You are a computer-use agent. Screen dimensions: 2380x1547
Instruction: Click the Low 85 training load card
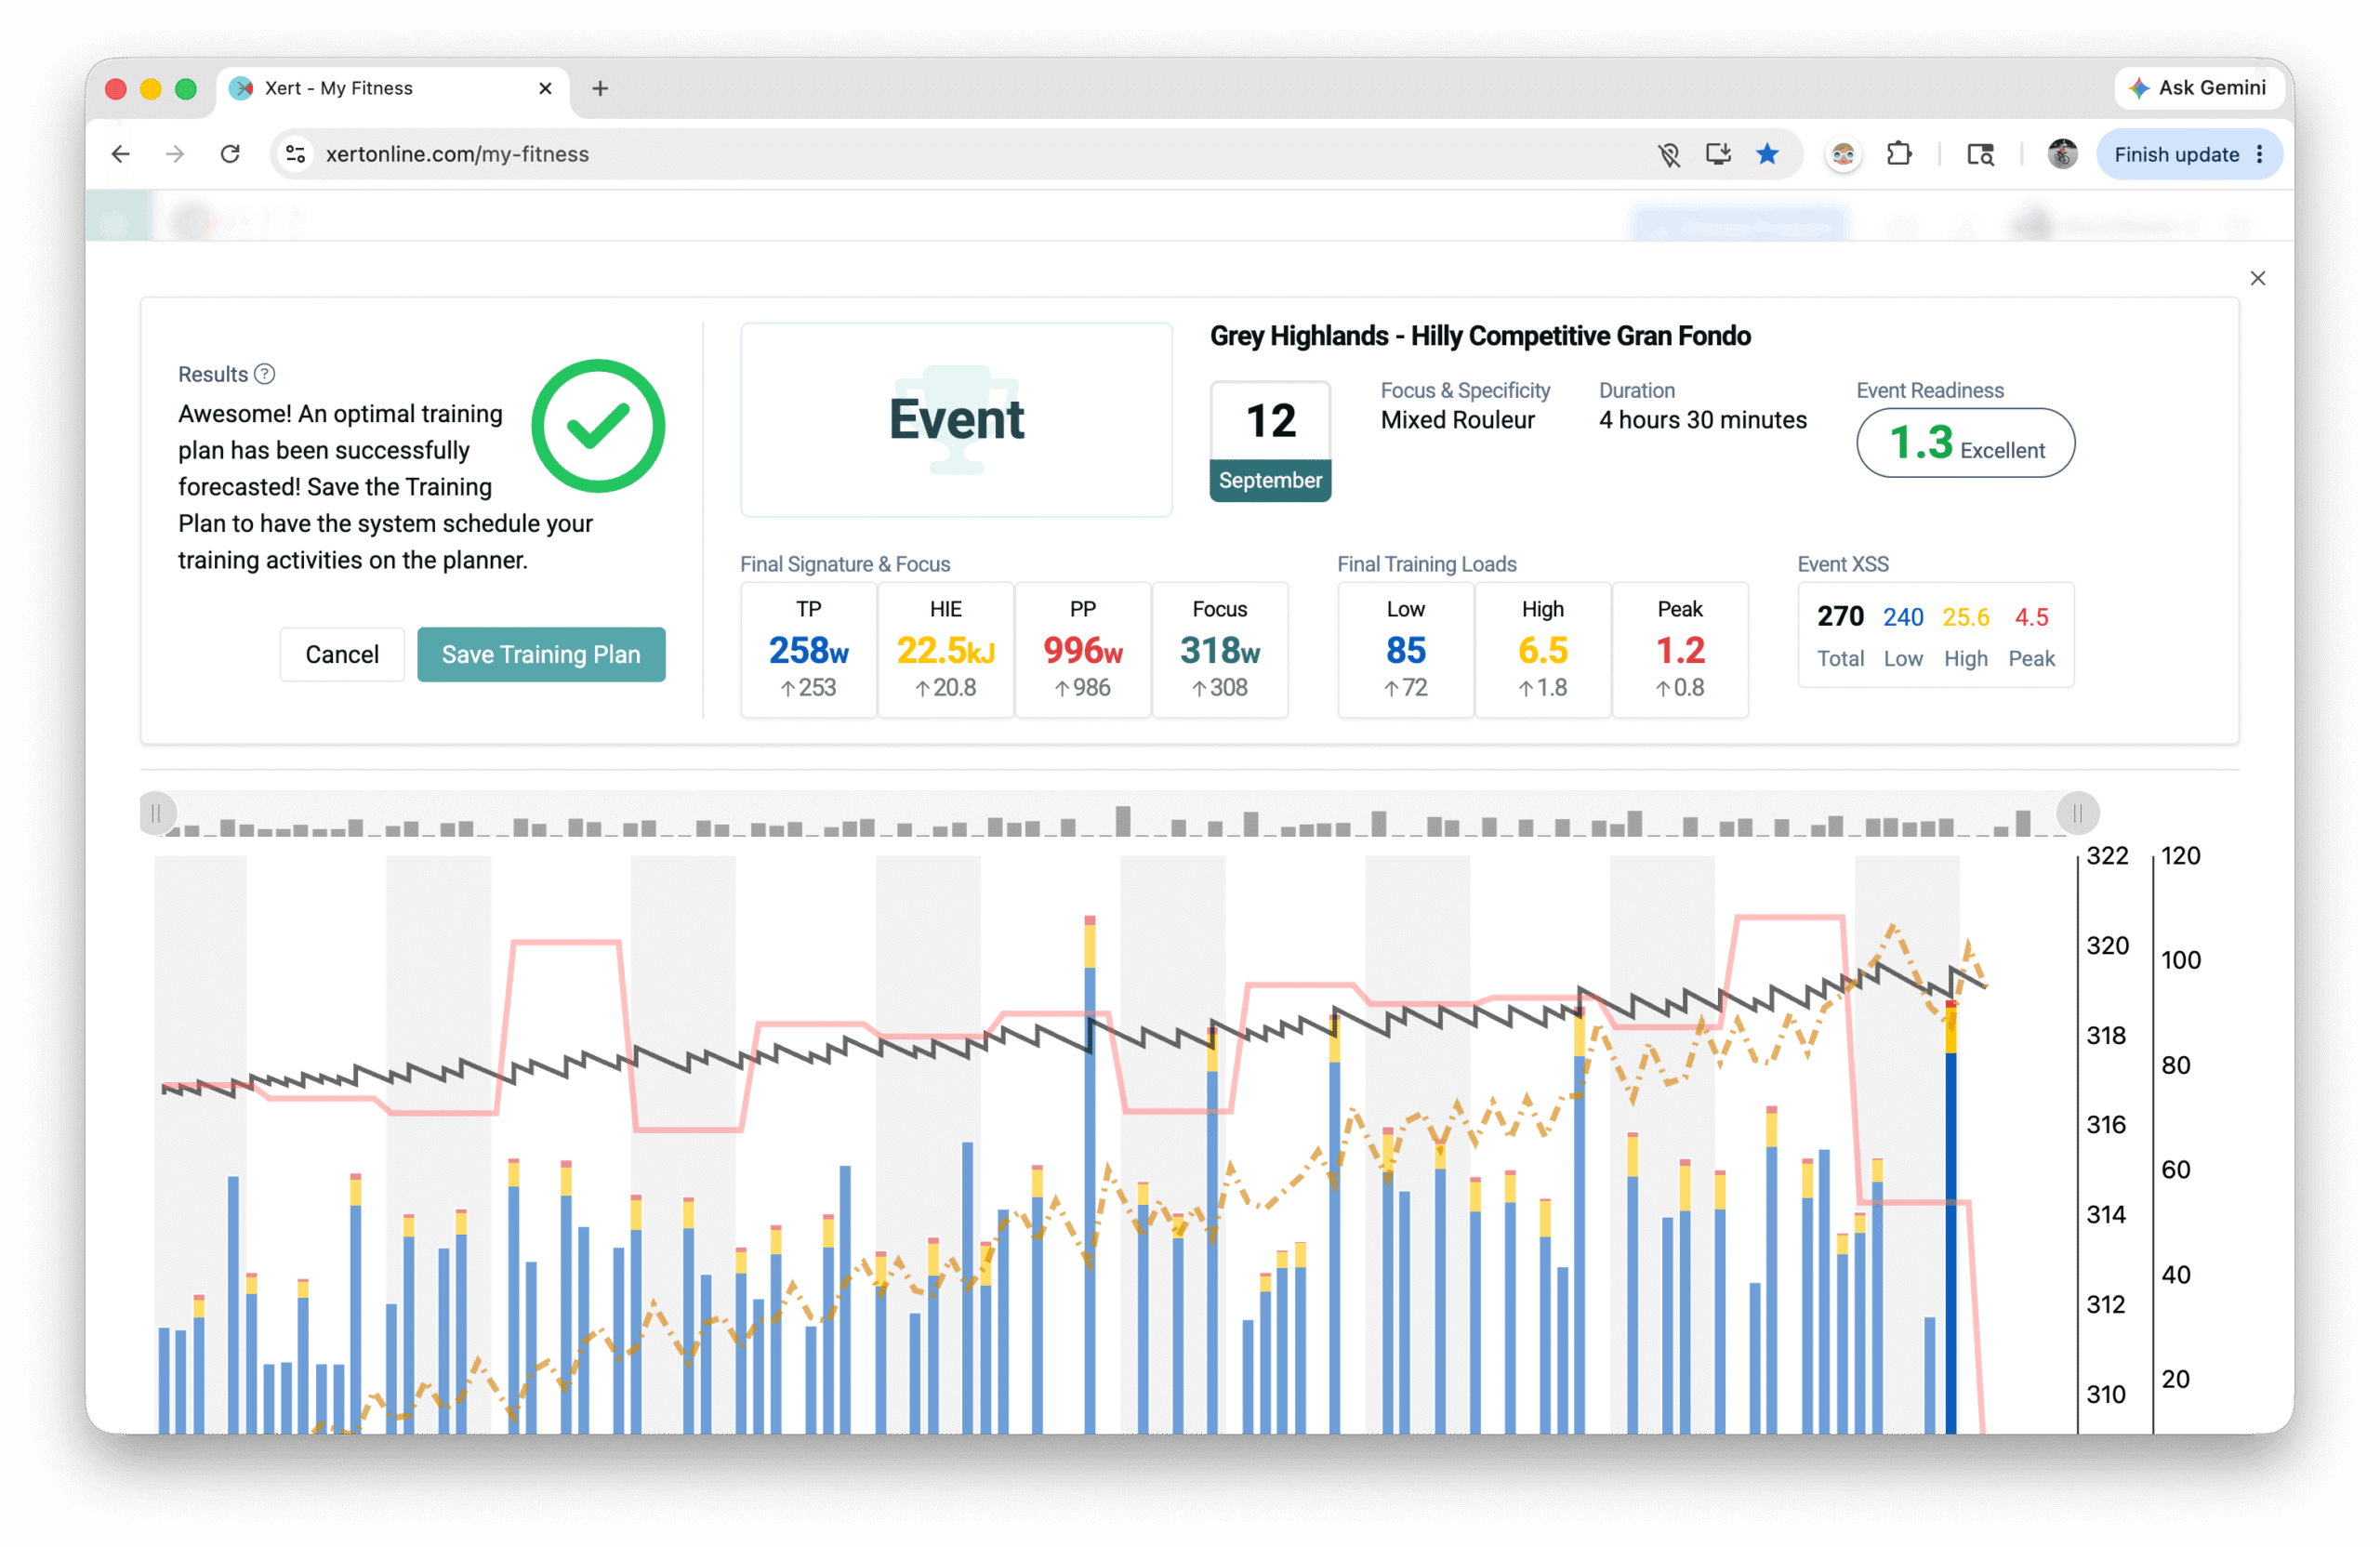click(1405, 650)
